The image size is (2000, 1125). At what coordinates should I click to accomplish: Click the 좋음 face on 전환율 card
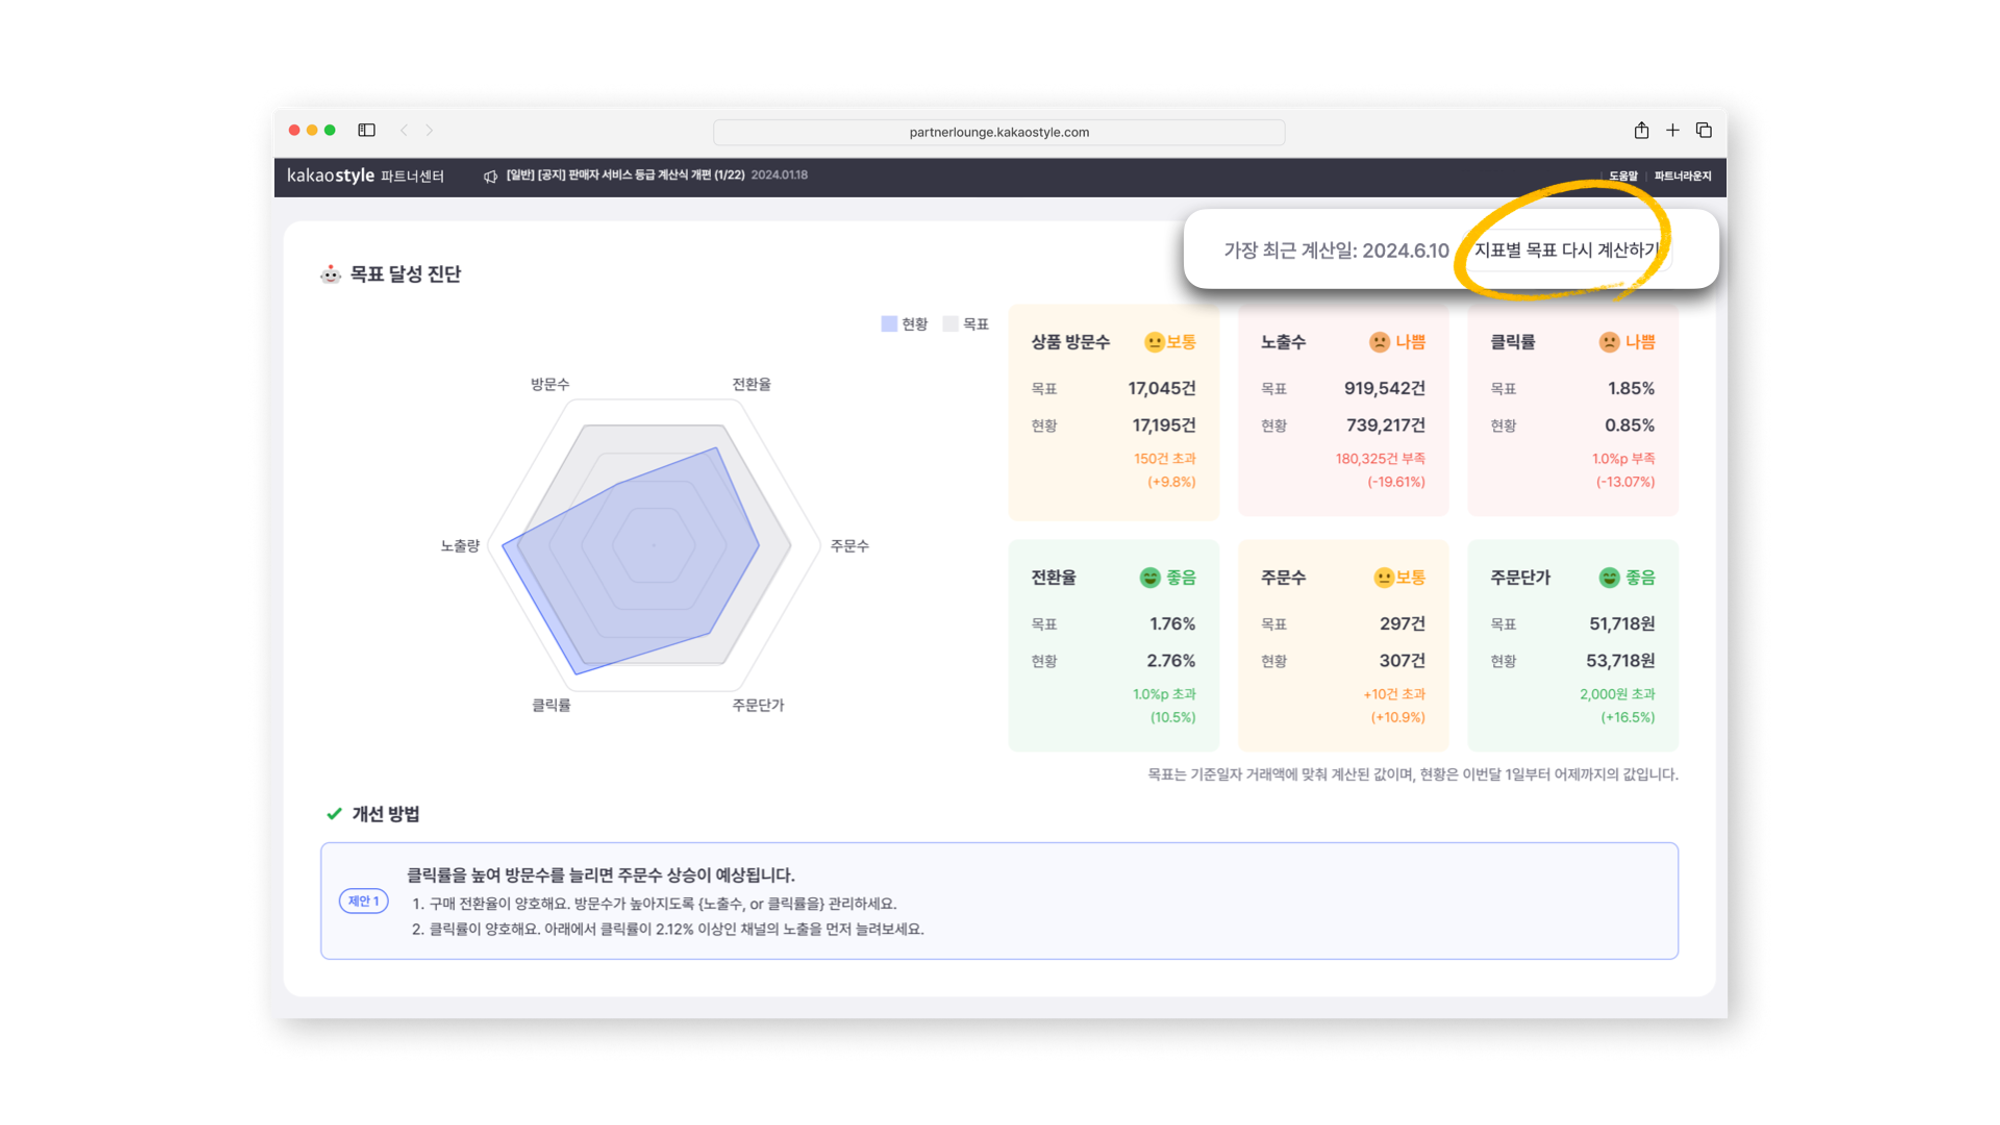[x=1150, y=578]
